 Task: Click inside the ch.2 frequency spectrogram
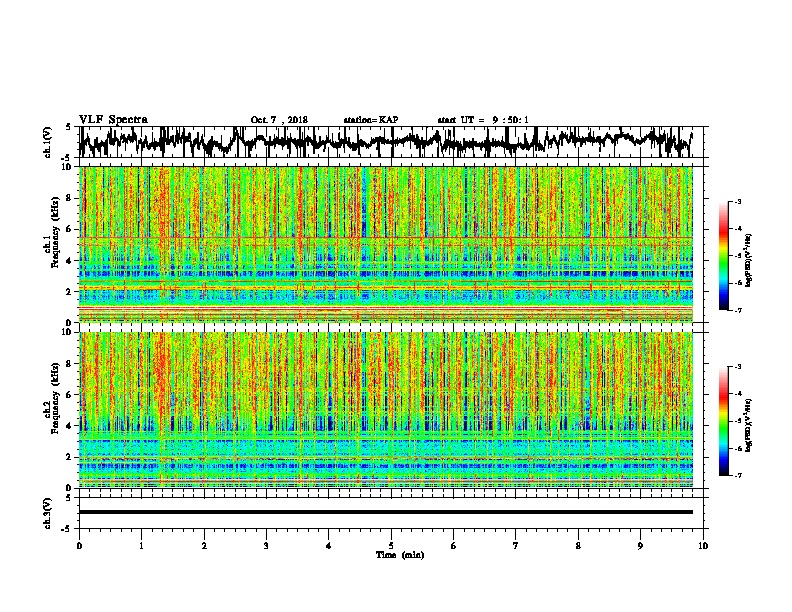coord(386,410)
